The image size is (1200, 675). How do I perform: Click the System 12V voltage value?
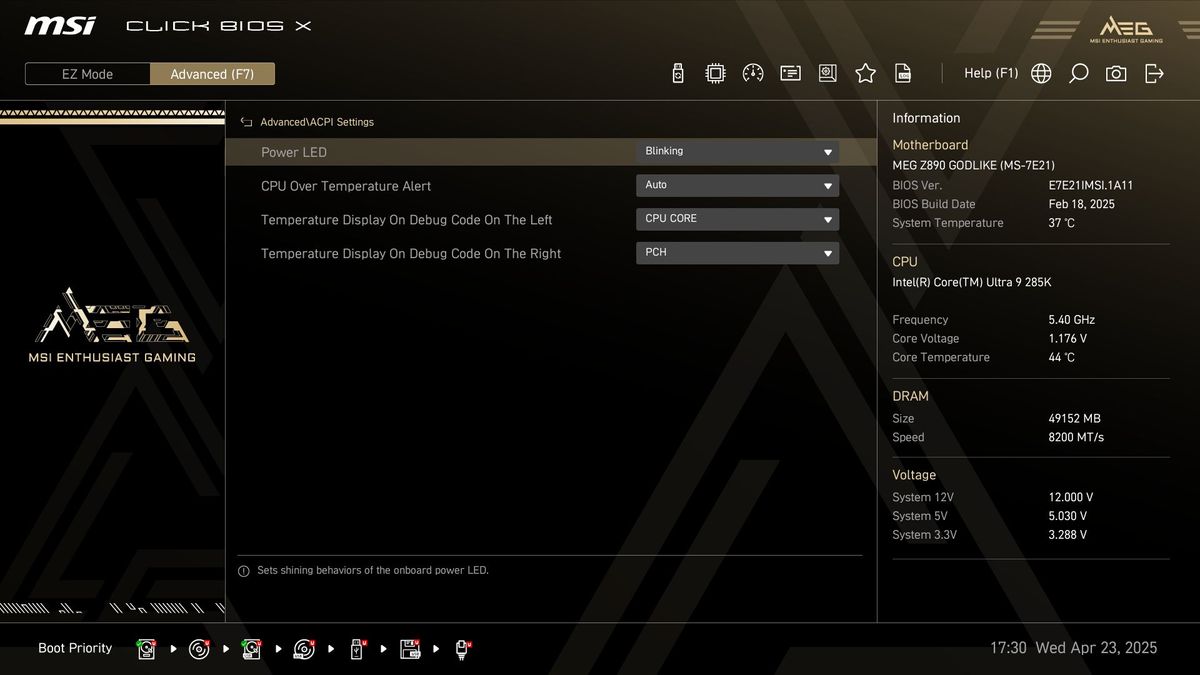click(x=1070, y=497)
